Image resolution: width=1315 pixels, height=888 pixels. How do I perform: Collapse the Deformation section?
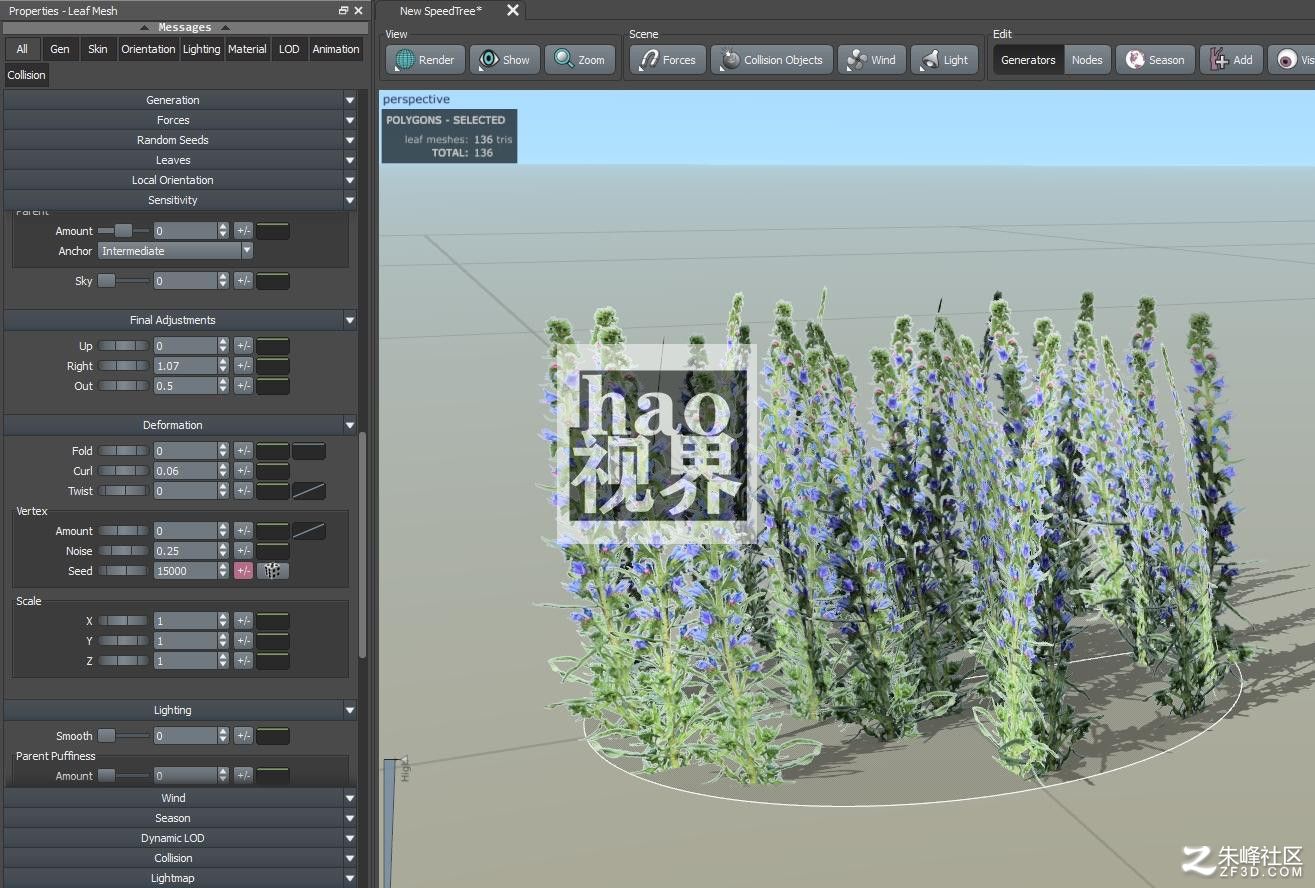tap(181, 425)
